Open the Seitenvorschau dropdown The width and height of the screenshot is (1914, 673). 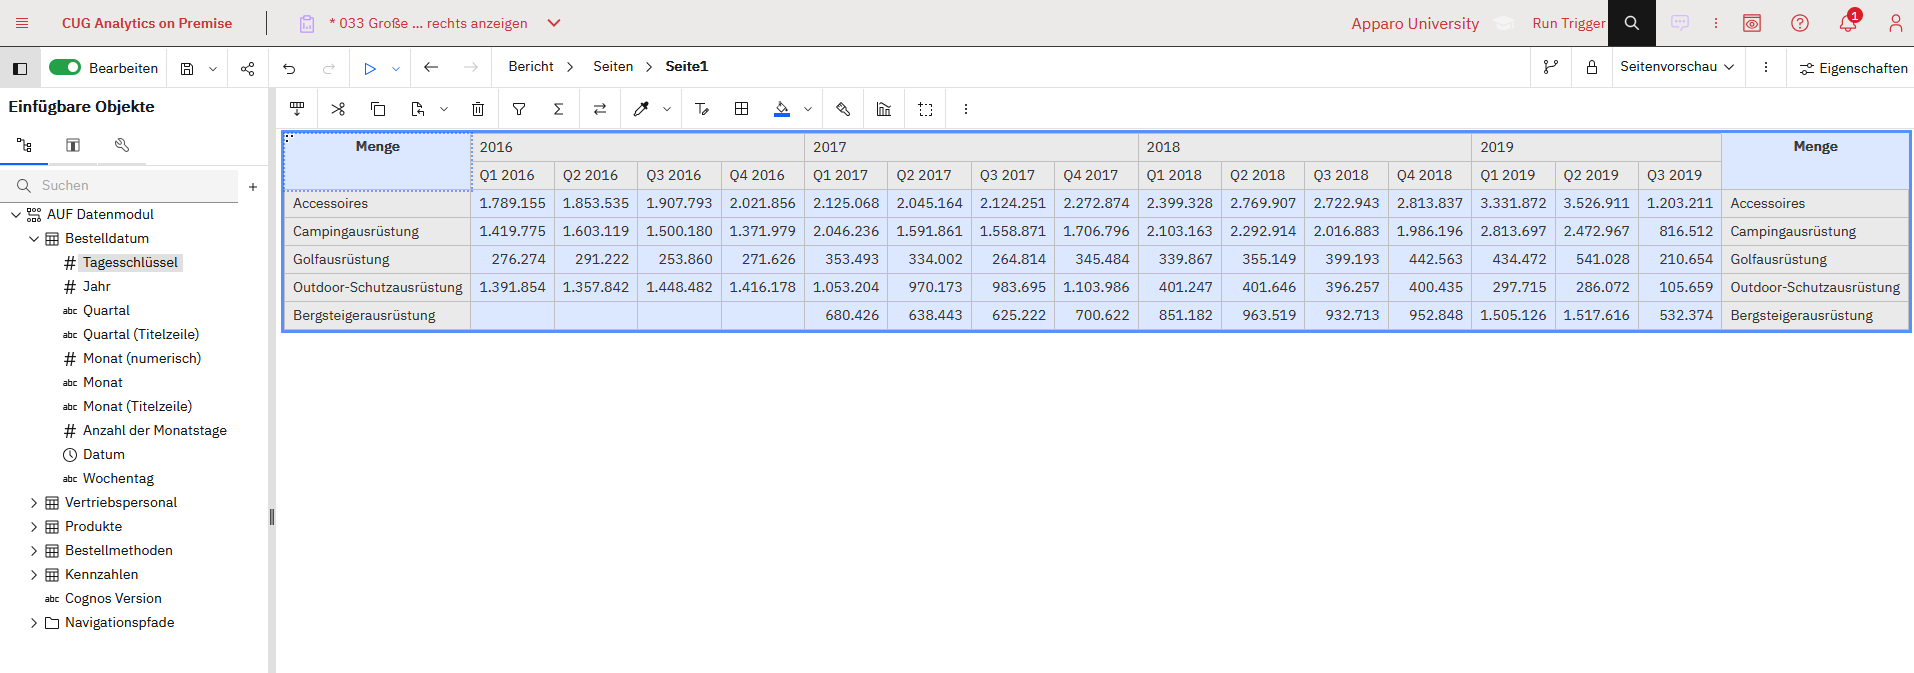click(x=1677, y=67)
